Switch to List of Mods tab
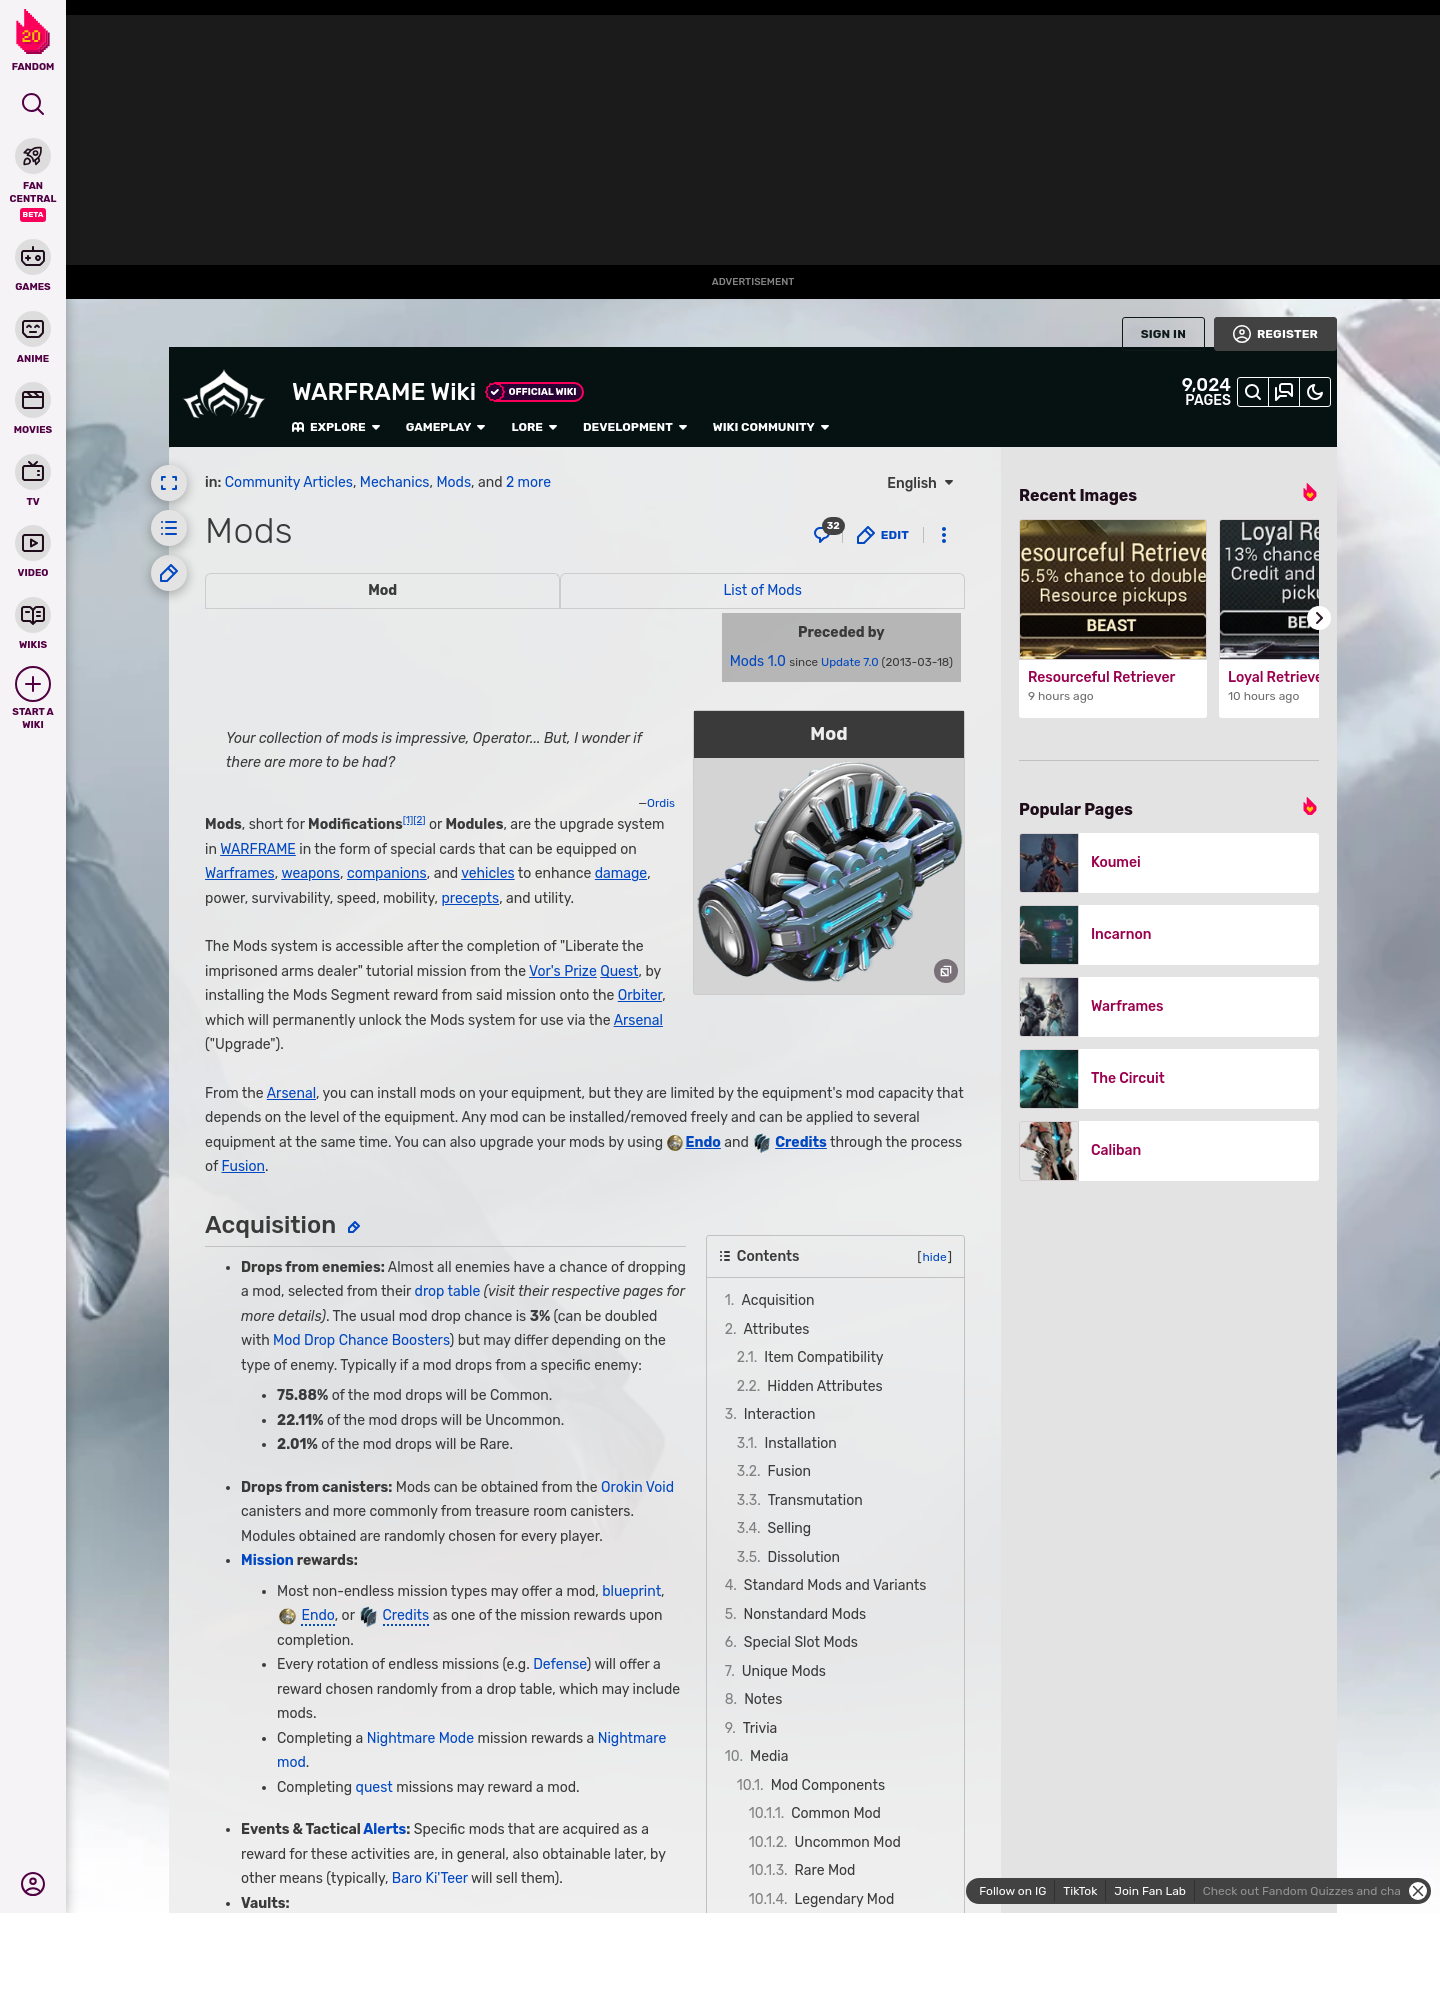The width and height of the screenshot is (1440, 2000). (x=762, y=590)
